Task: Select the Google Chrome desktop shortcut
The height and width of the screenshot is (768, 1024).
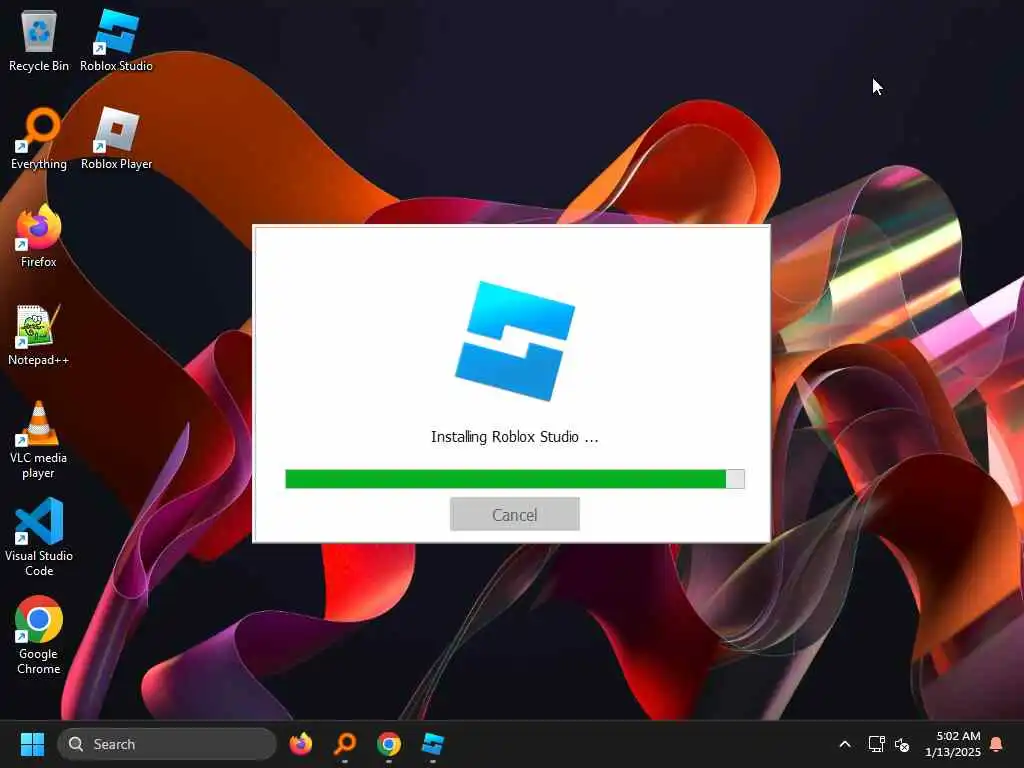Action: pos(39,636)
